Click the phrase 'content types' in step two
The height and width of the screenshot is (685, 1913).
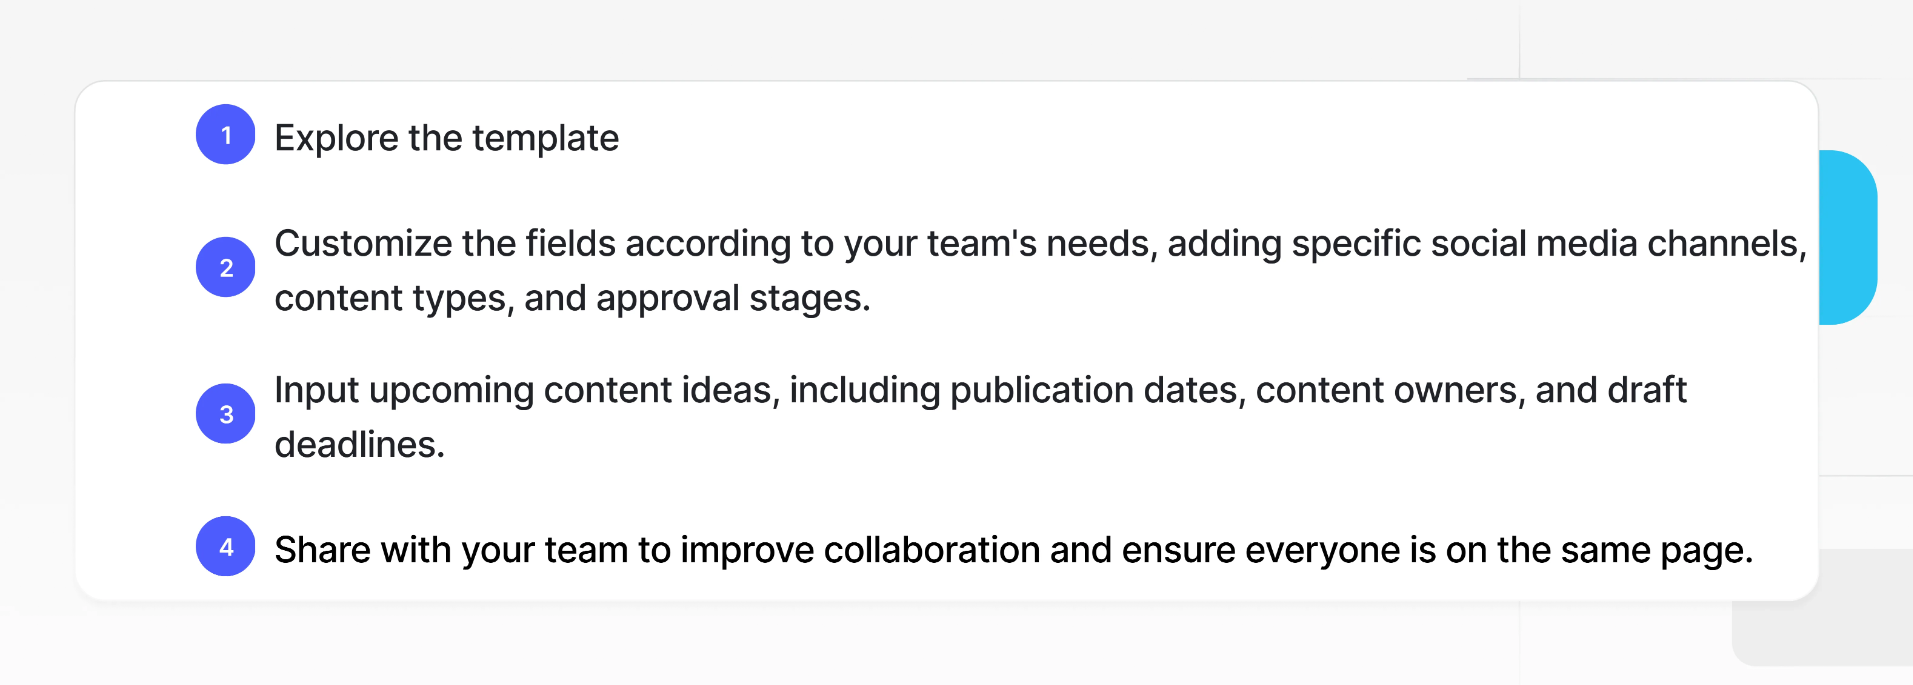[x=391, y=298]
